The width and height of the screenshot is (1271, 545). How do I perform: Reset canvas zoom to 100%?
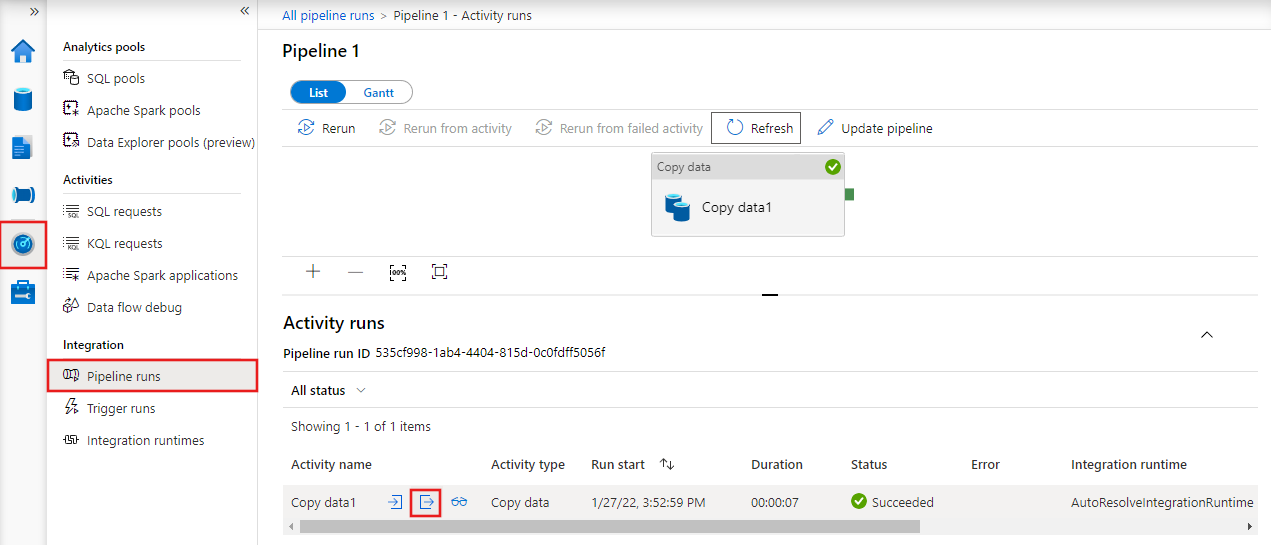point(398,271)
